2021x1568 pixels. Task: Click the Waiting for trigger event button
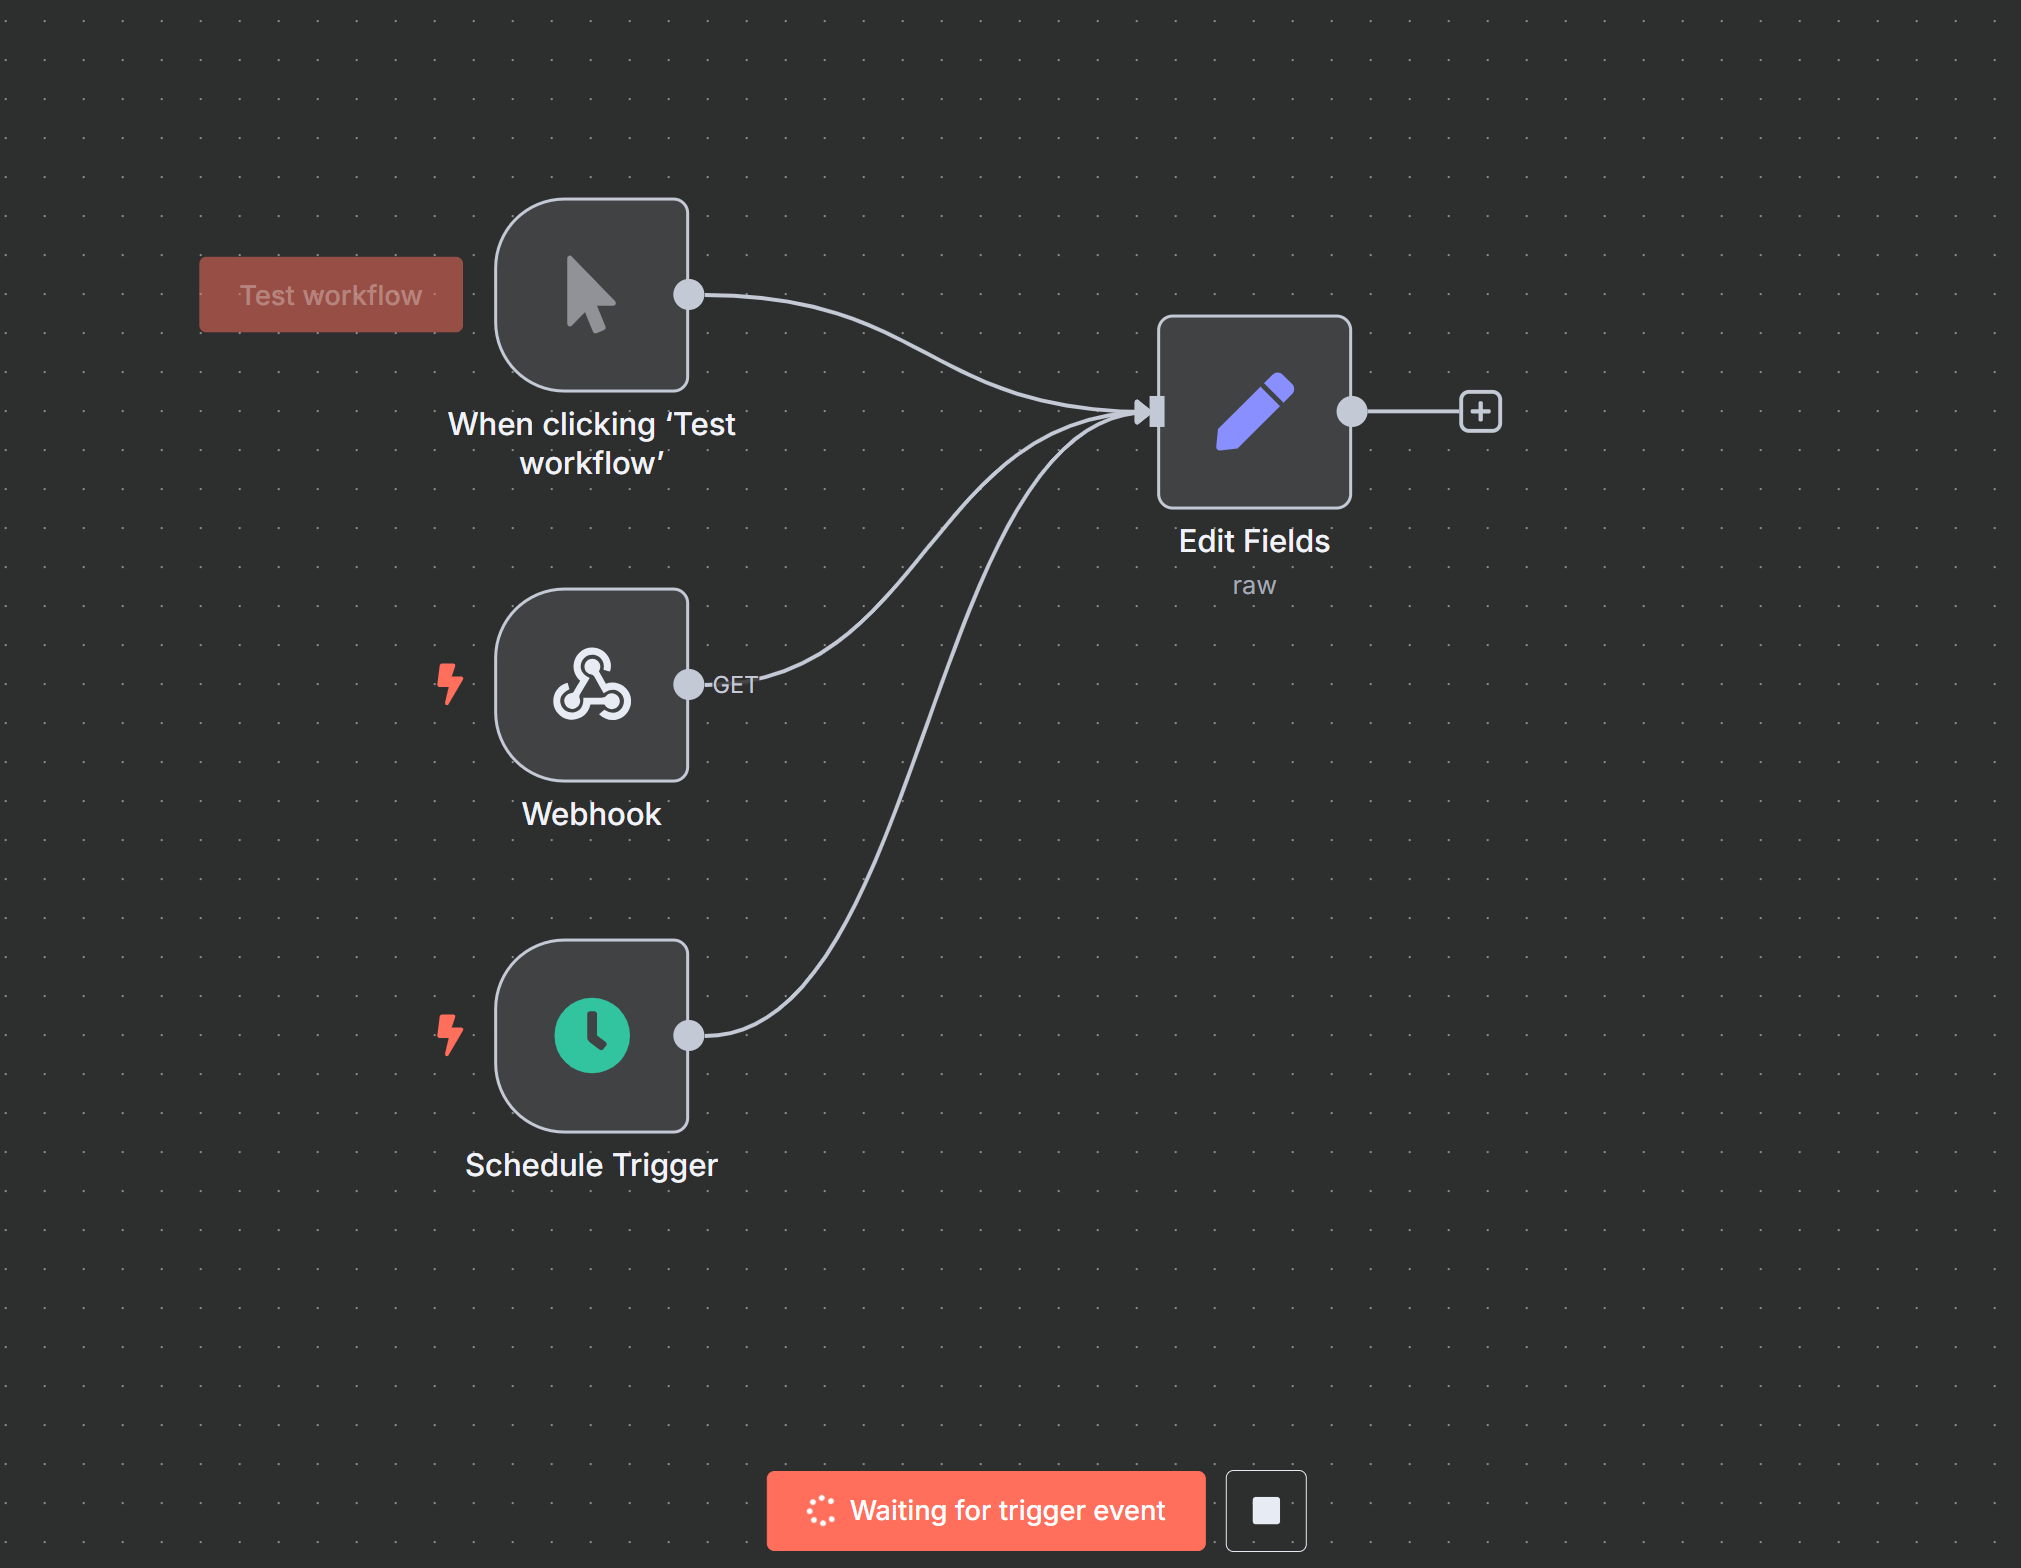click(x=985, y=1510)
